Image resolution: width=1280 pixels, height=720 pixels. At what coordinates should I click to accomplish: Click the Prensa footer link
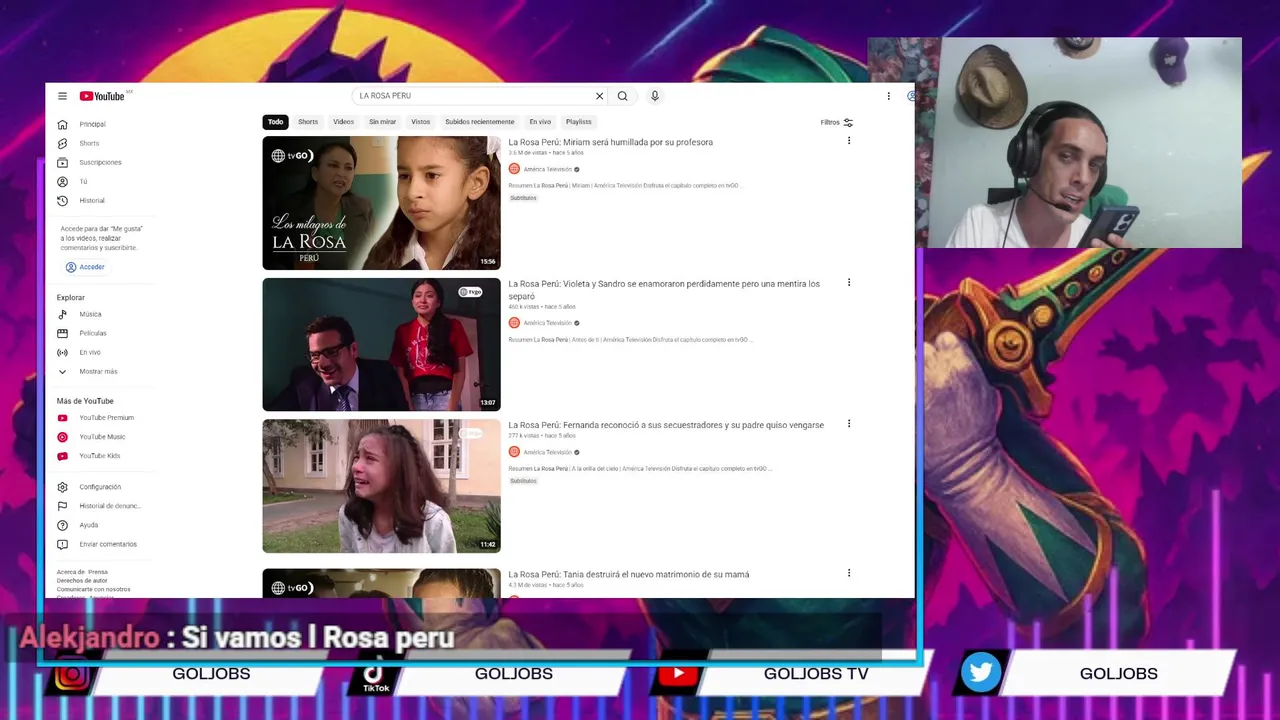98,572
